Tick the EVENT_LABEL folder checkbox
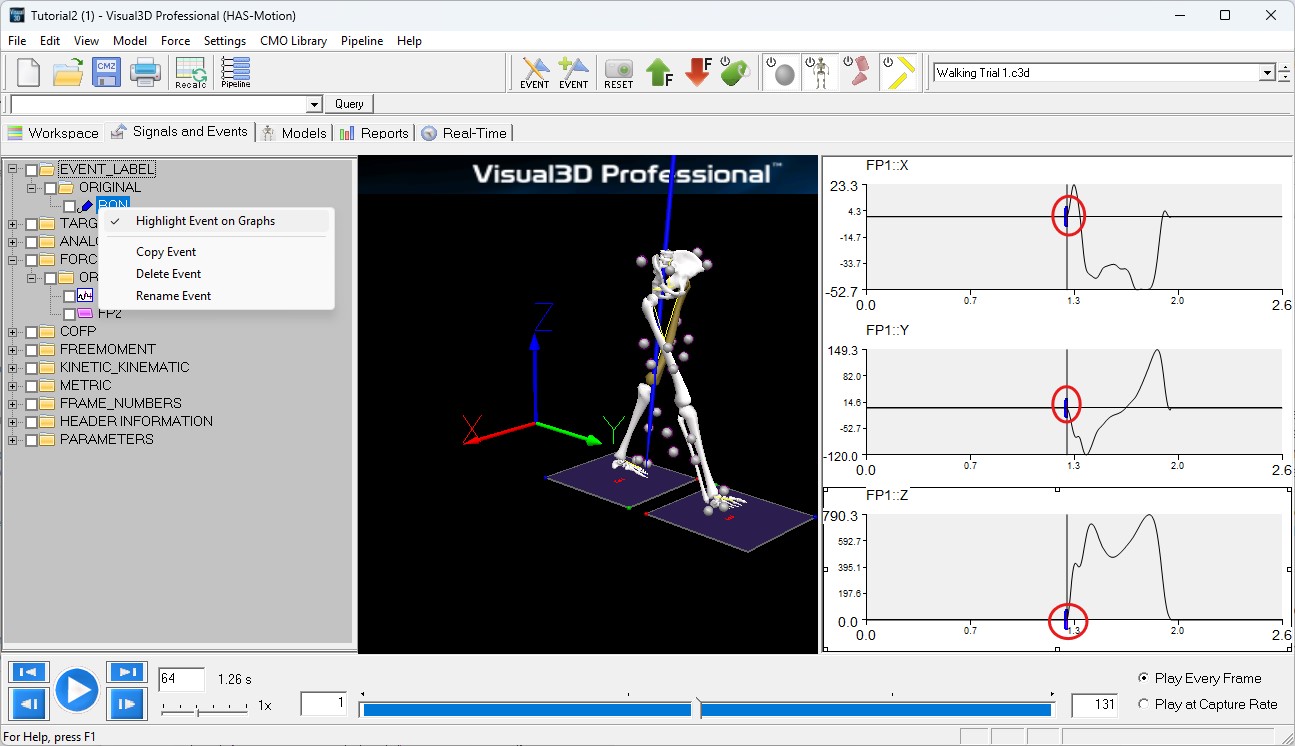This screenshot has width=1295, height=746. pos(31,170)
